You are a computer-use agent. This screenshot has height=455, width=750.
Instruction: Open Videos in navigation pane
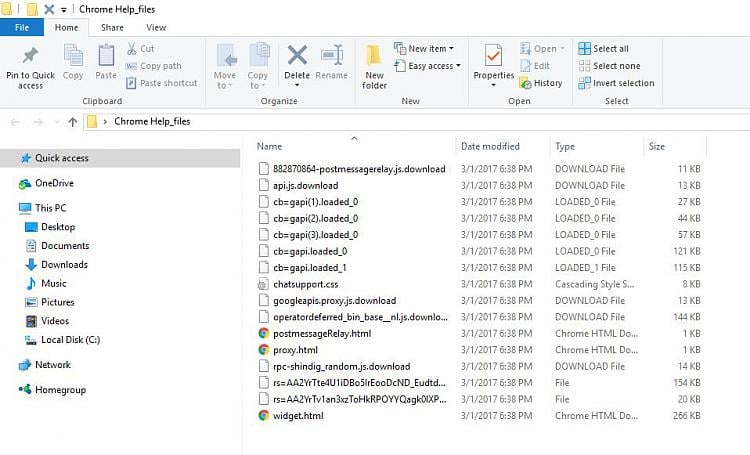pyautogui.click(x=47, y=321)
